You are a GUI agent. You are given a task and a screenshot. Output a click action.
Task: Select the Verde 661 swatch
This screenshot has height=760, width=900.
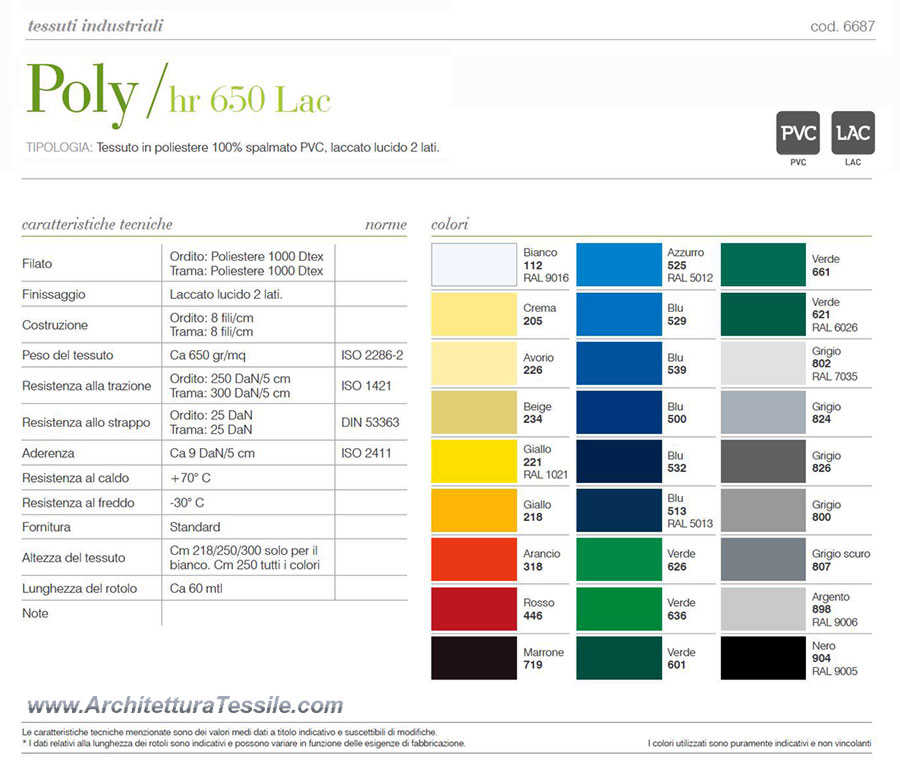[763, 265]
